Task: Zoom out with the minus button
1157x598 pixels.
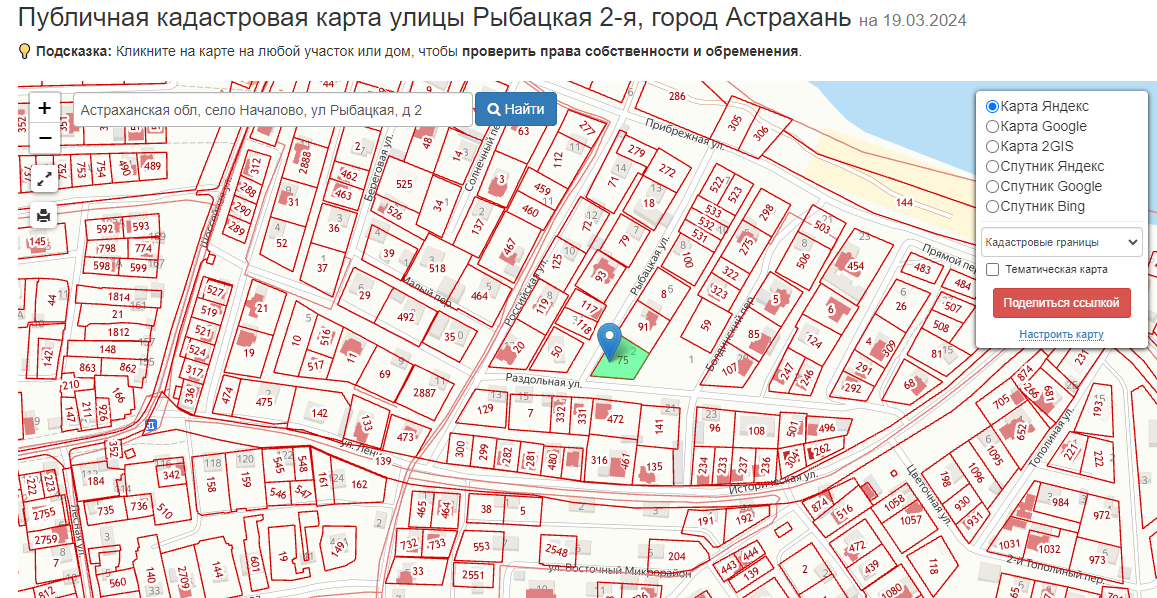Action: tap(44, 138)
